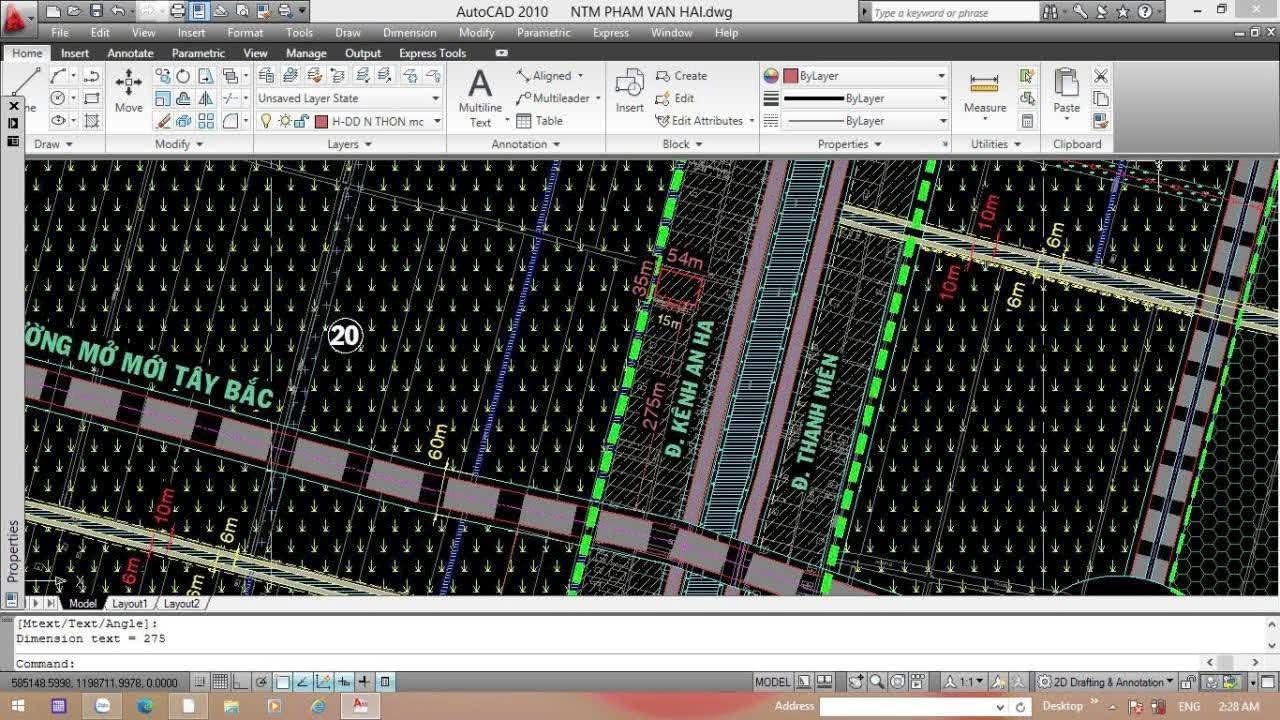Switch to the Annotate ribbon tab
Screen dimensions: 1280x720
[x=130, y=52]
